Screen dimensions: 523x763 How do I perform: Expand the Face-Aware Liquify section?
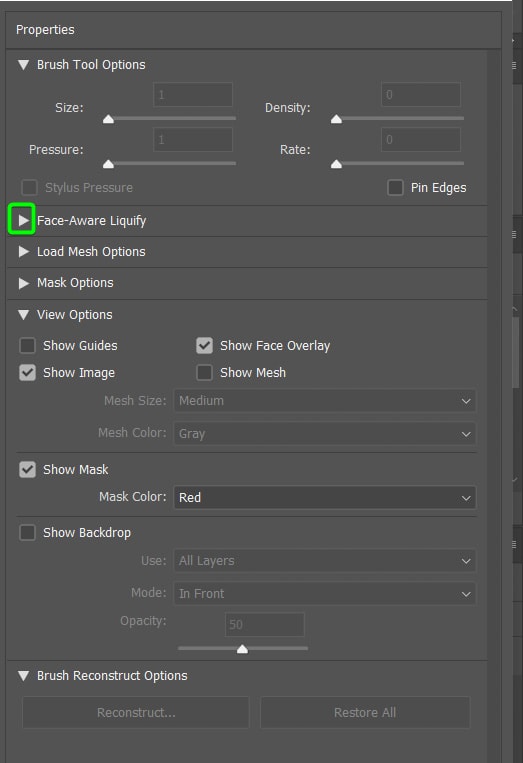click(23, 220)
